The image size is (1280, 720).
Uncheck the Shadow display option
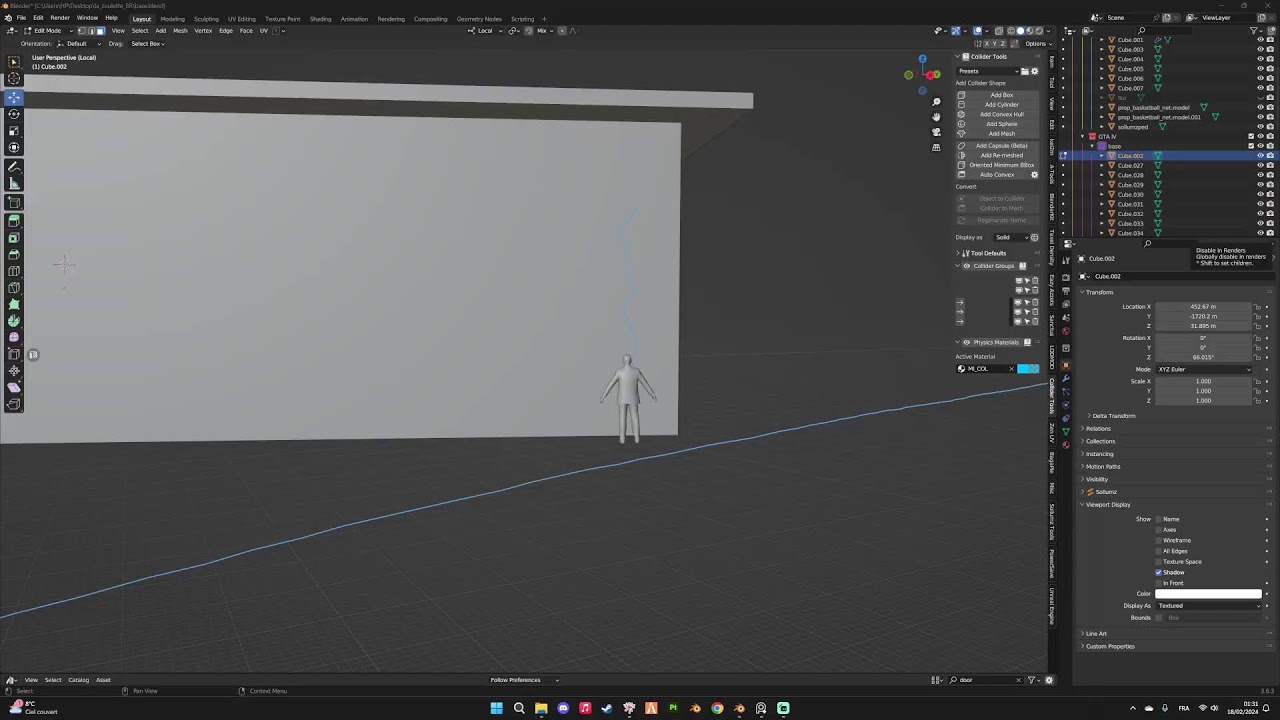click(x=1159, y=572)
